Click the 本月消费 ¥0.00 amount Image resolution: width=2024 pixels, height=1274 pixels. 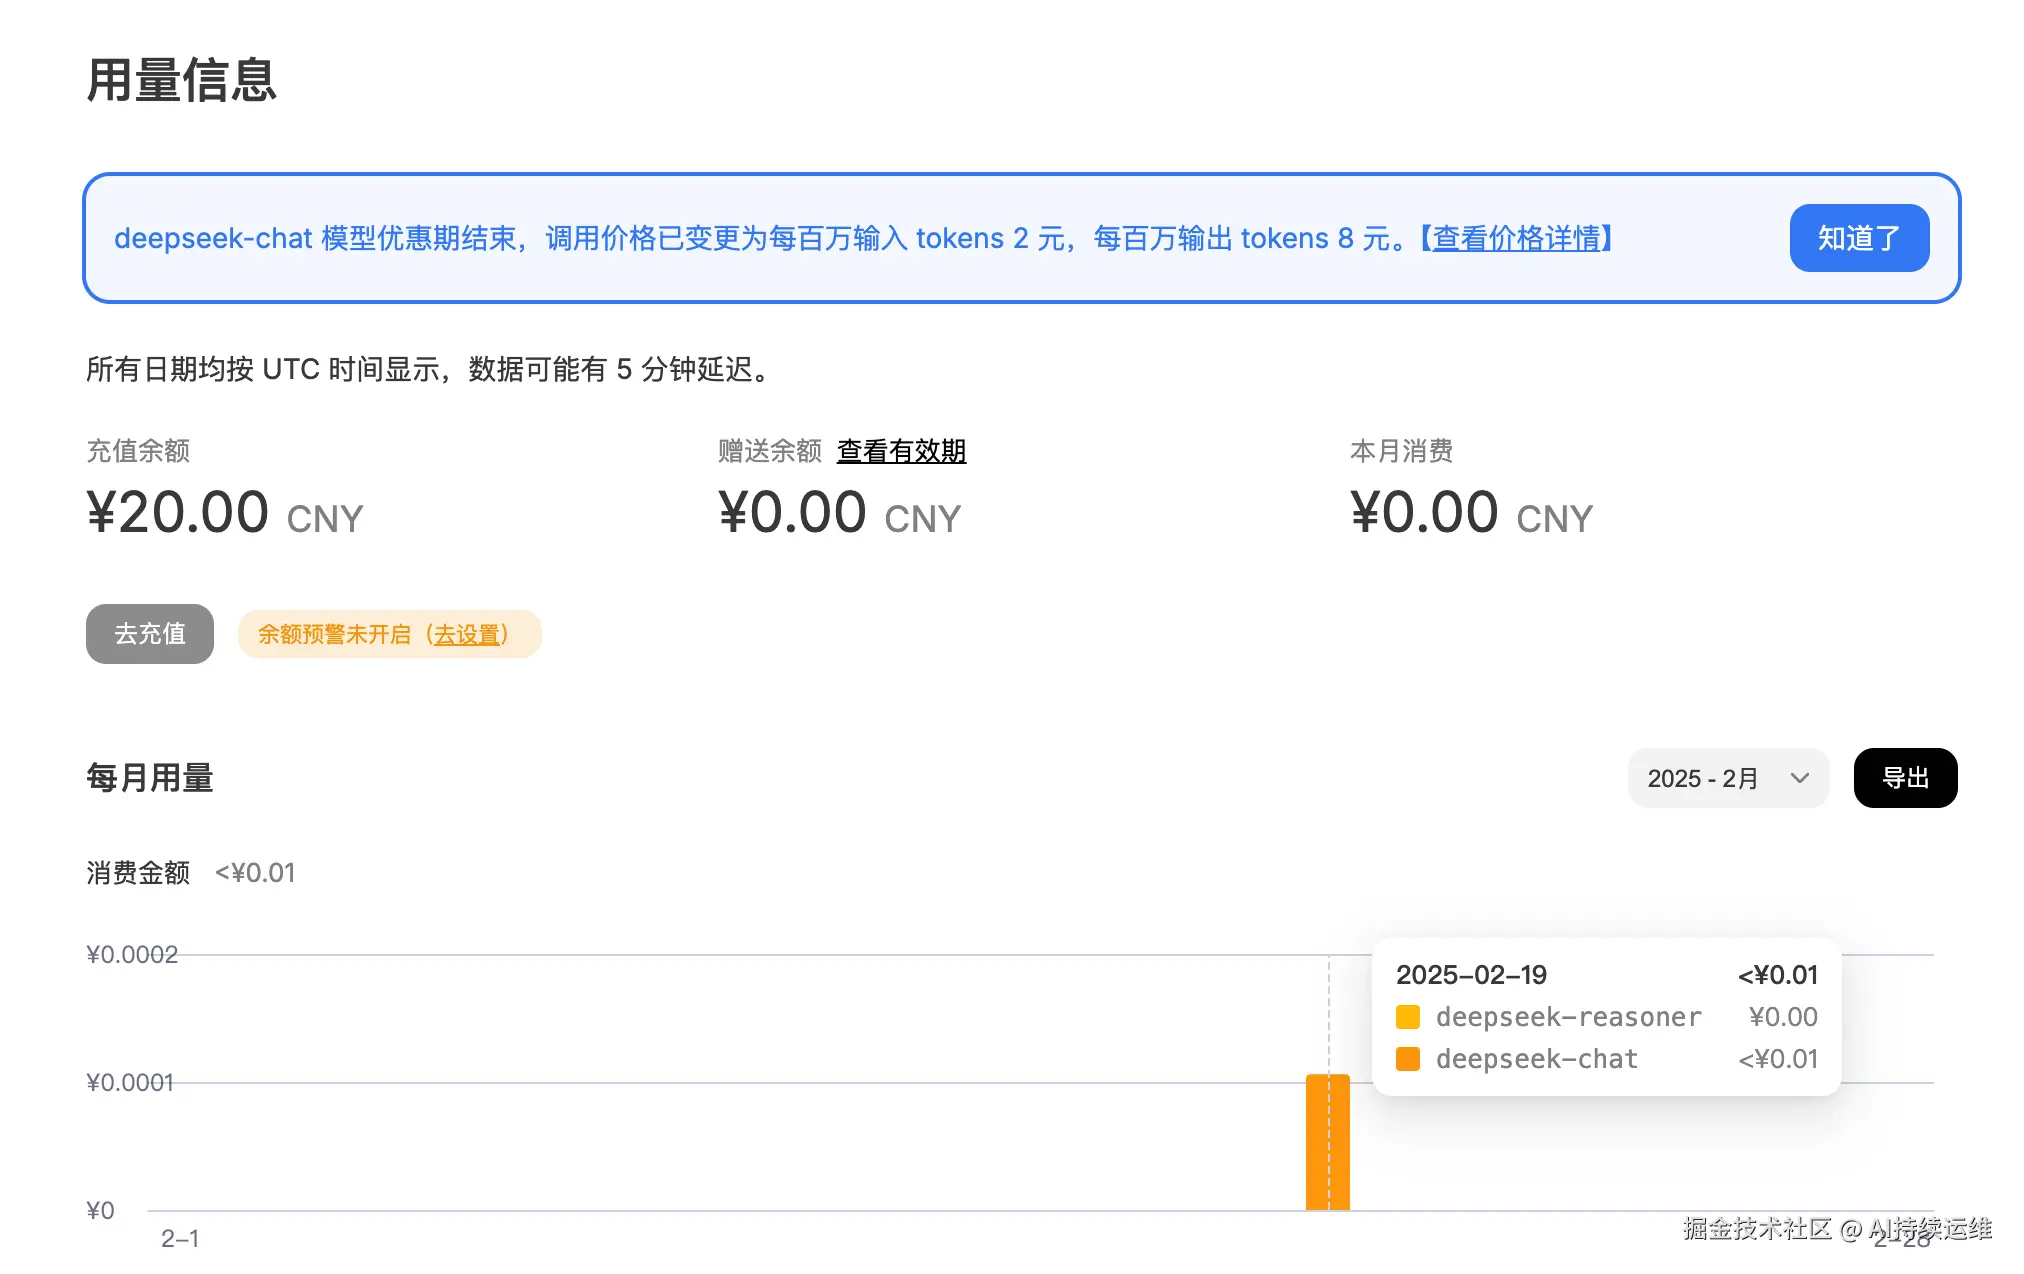point(1423,513)
